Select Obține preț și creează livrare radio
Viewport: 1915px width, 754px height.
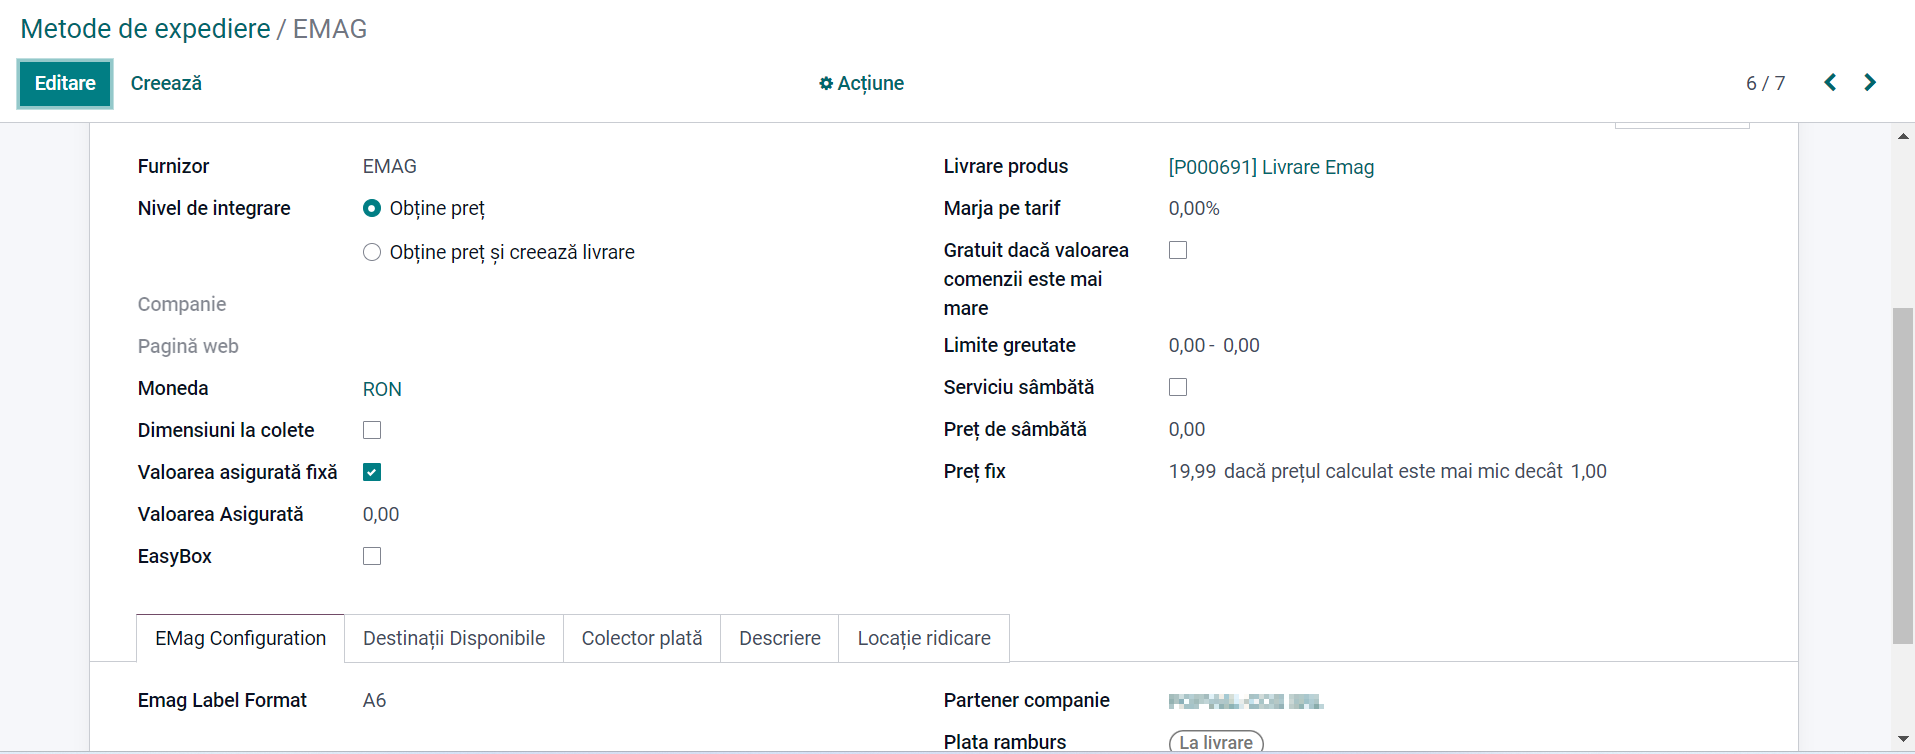[x=372, y=252]
